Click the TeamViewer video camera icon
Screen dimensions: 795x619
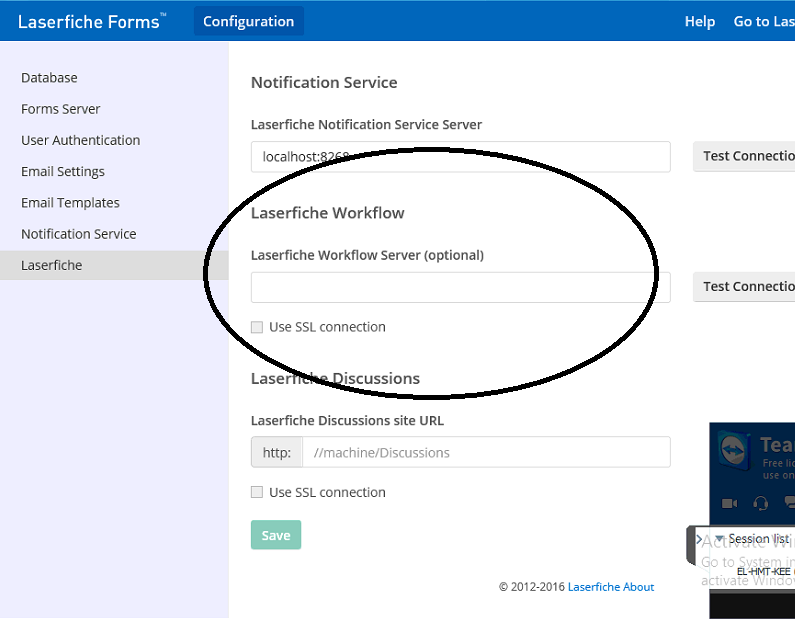(730, 503)
